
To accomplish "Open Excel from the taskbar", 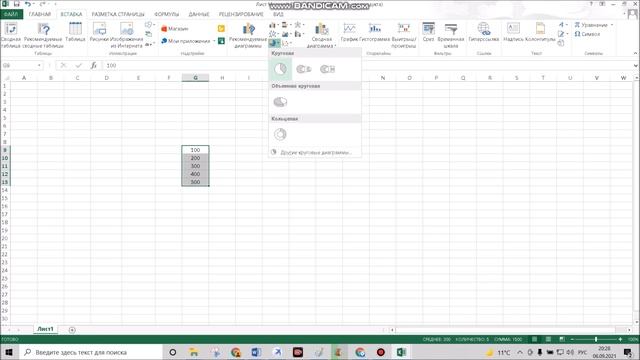I will (401, 352).
